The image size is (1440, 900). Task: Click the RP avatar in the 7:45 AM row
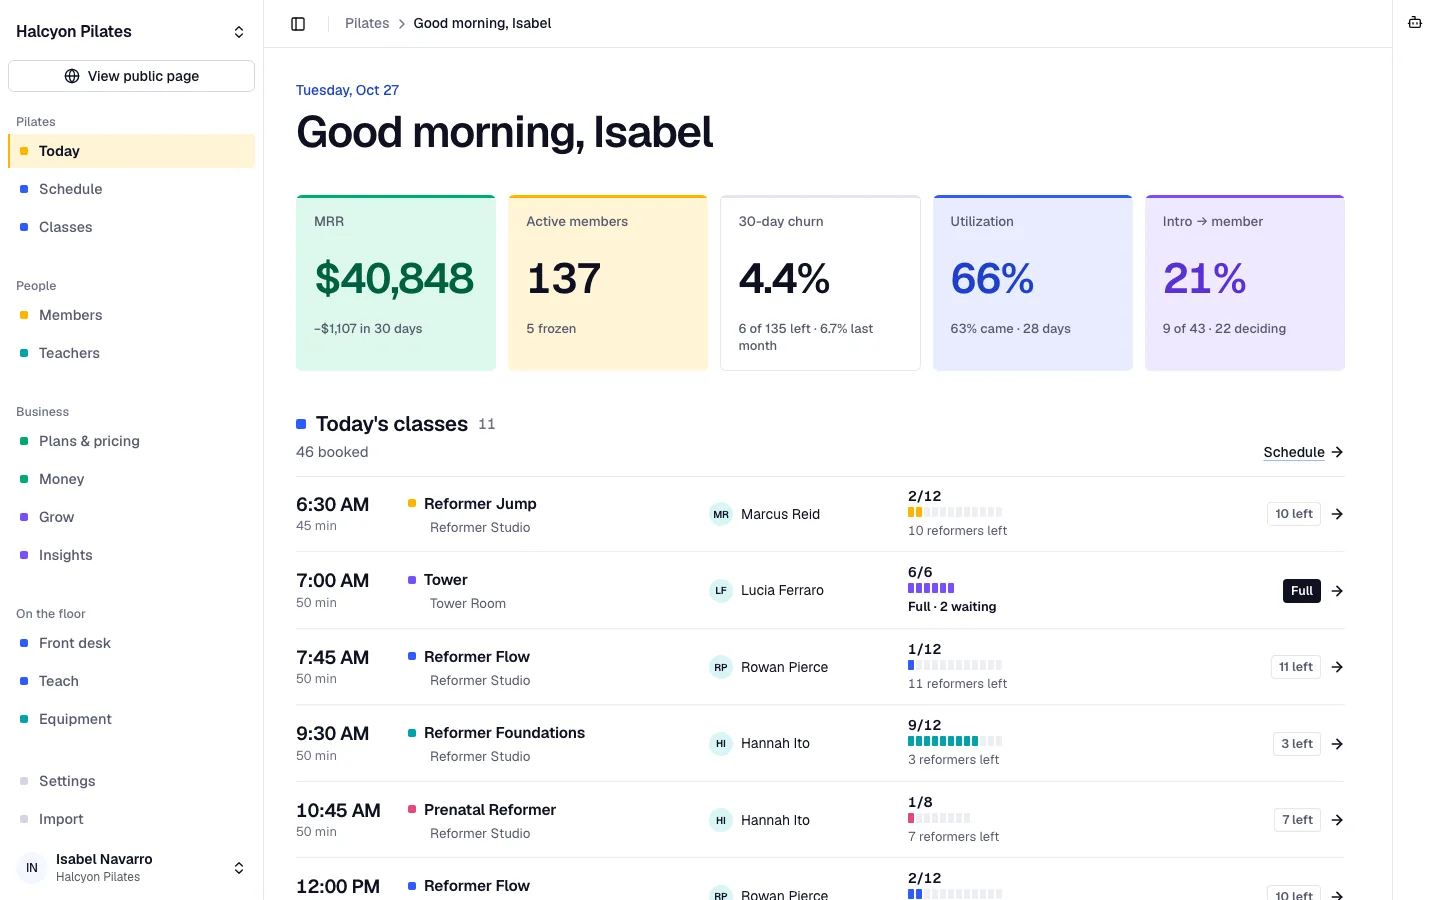click(721, 667)
